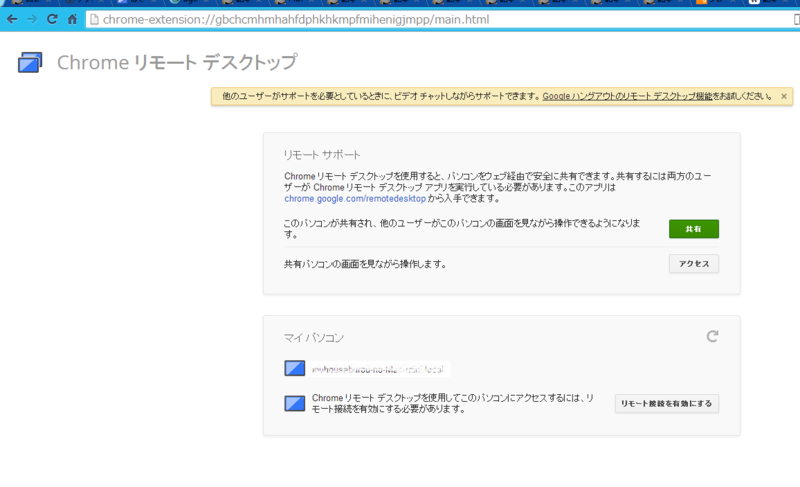The image size is (800, 487).
Task: Click the アクセス button
Action: click(694, 264)
